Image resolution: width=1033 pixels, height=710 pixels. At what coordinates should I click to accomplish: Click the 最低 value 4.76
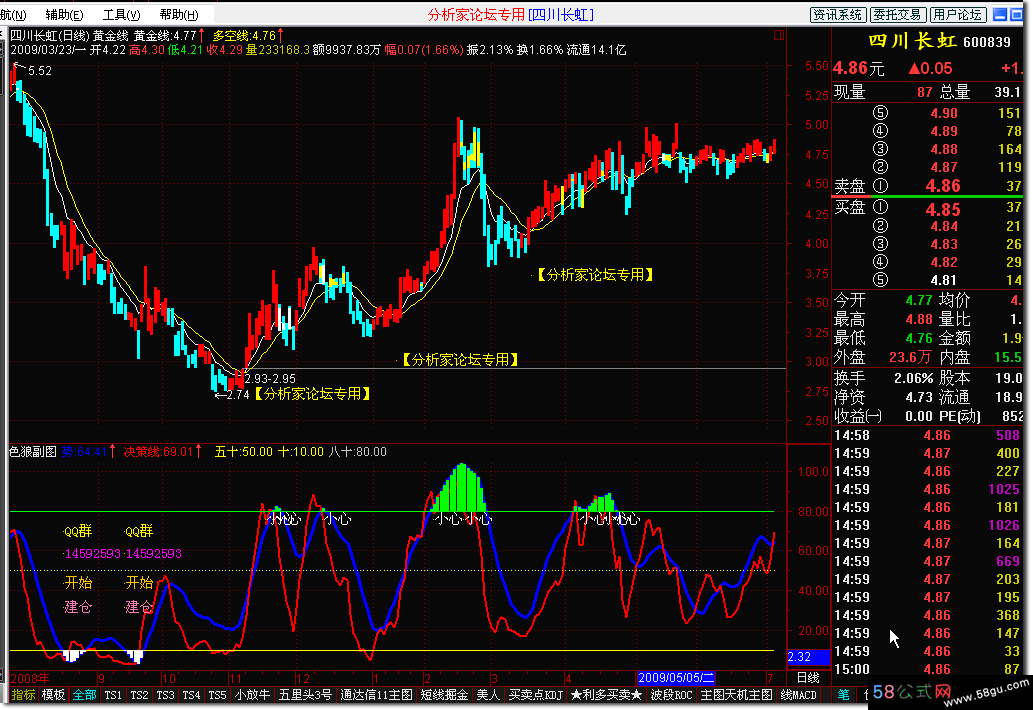pos(919,339)
